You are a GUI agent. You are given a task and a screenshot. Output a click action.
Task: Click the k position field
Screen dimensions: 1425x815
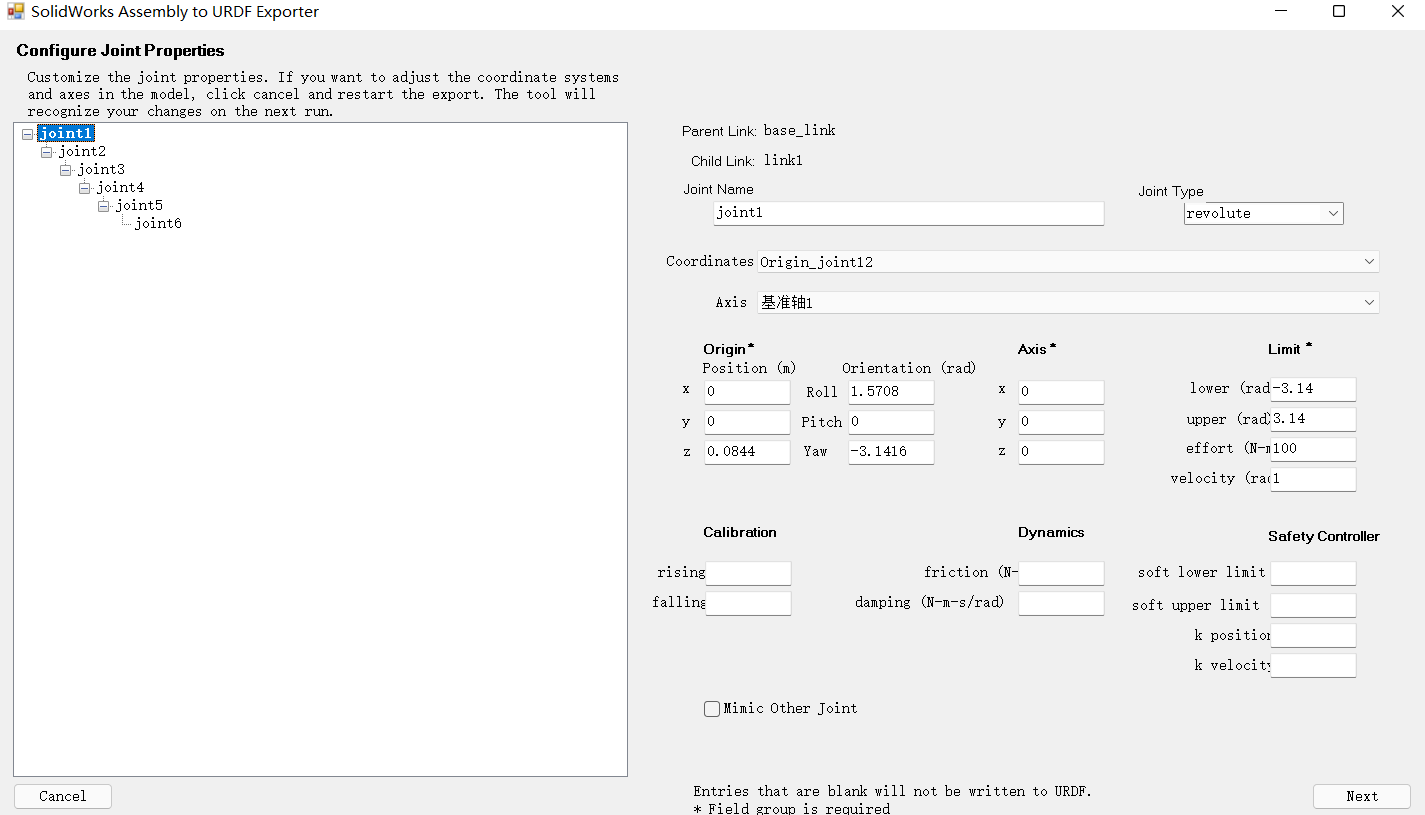click(1313, 635)
